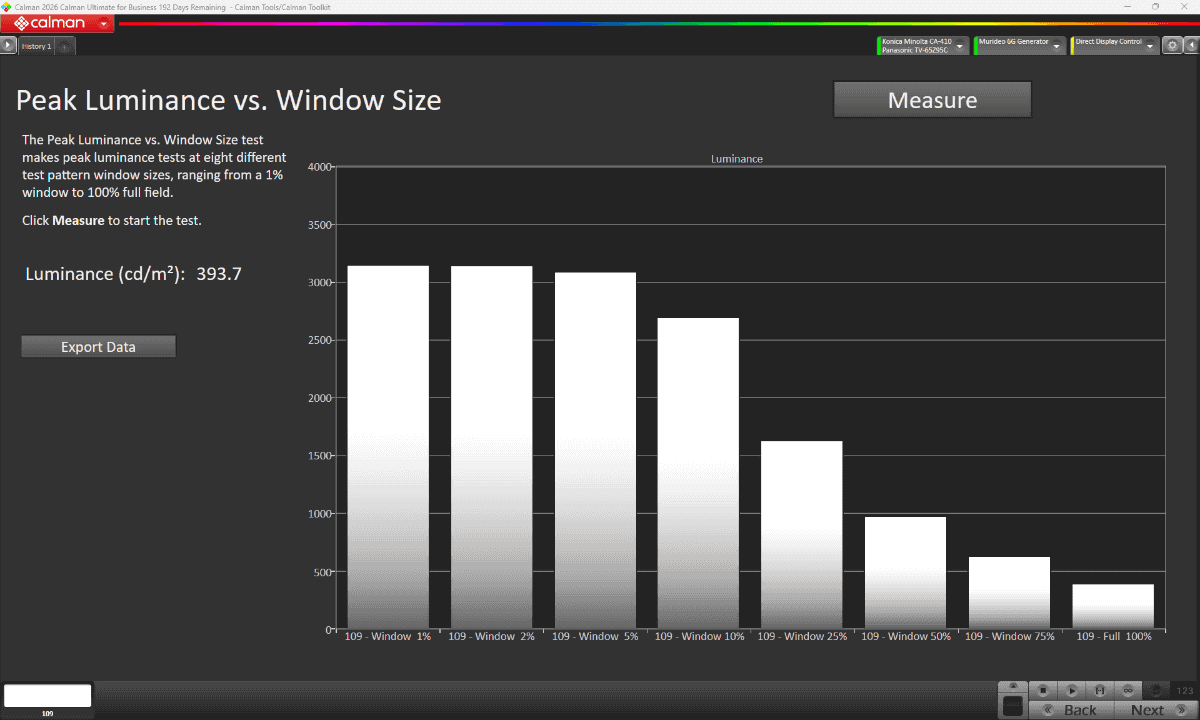Screen dimensions: 1200x720
Task: Click the Calman app icon in title bar
Action: pos(7,6)
